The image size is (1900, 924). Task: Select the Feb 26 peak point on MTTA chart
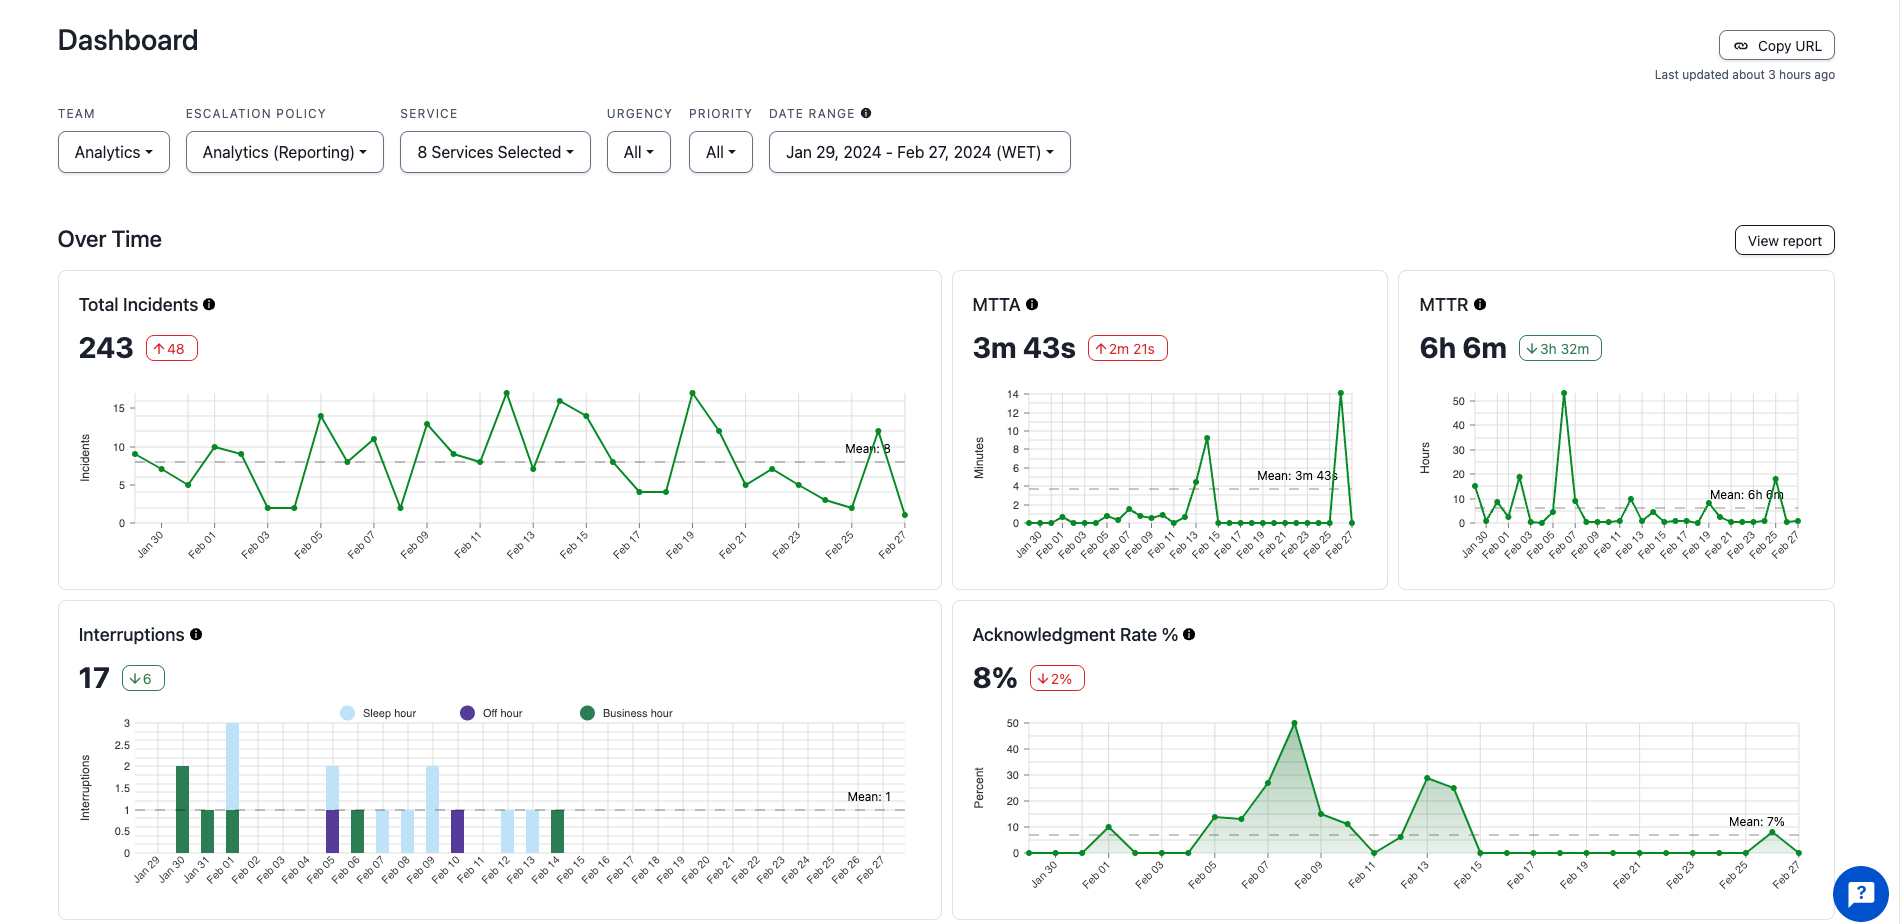click(1340, 393)
